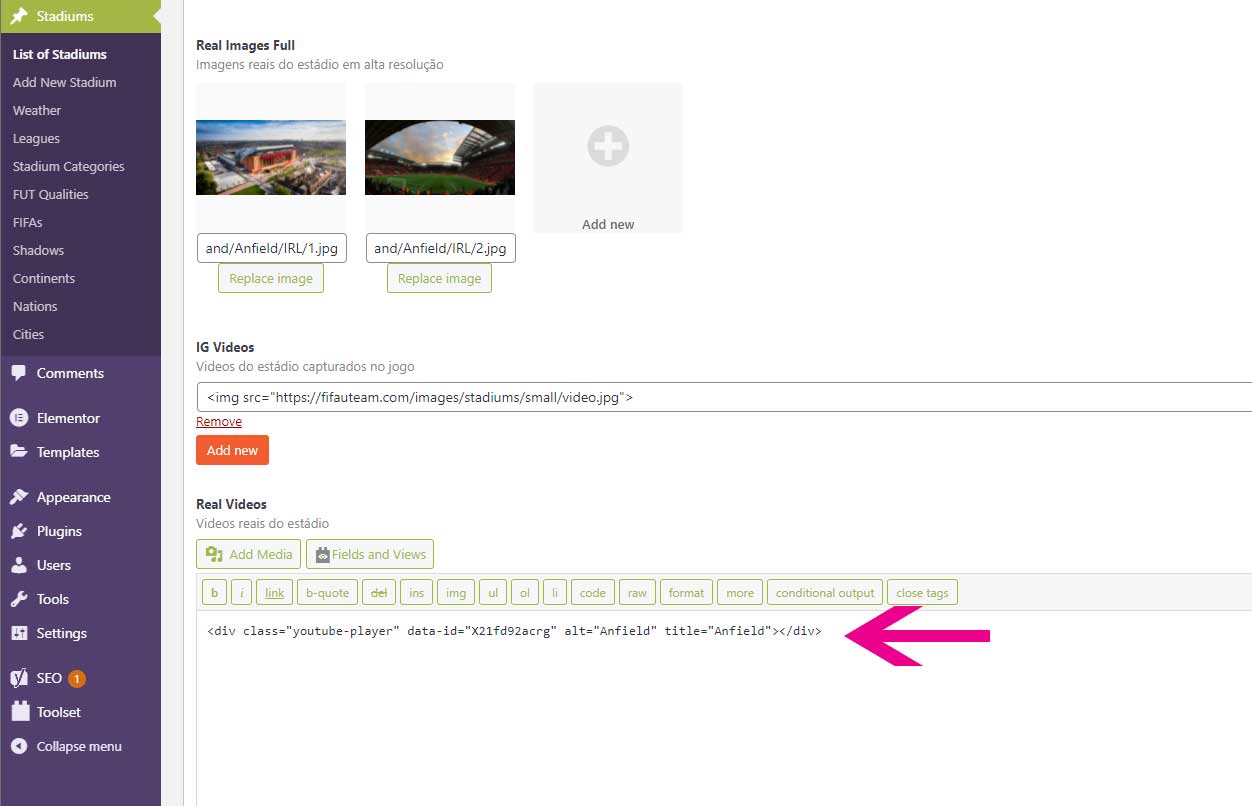Click the Toolset icon in sidebar
The image size is (1252, 806).
click(19, 712)
